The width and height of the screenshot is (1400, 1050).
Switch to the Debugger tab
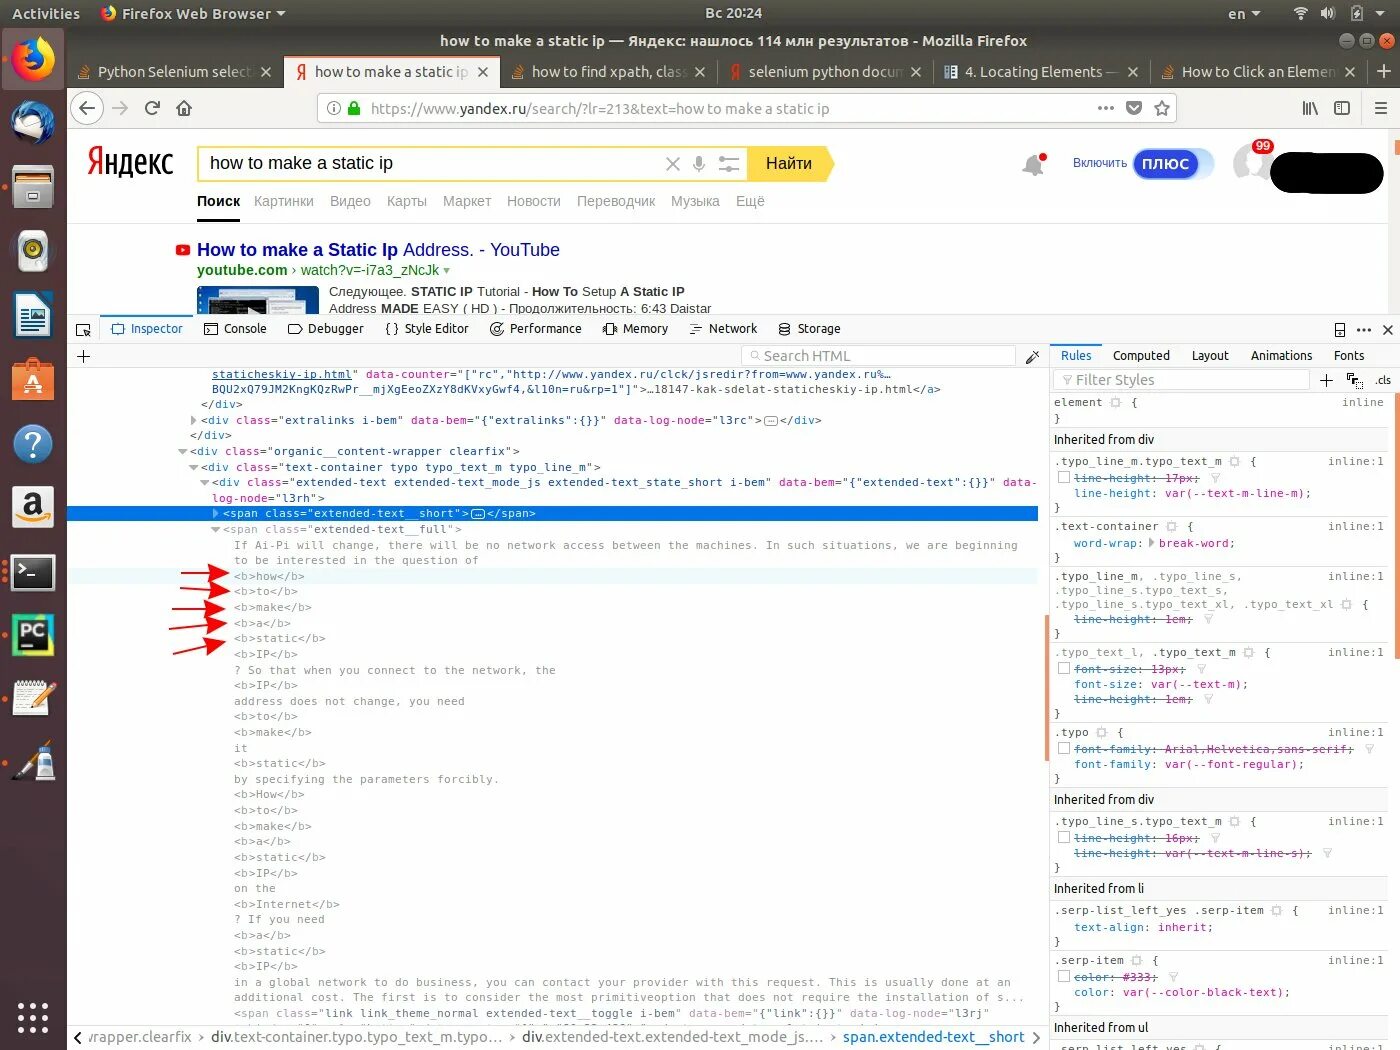(326, 329)
